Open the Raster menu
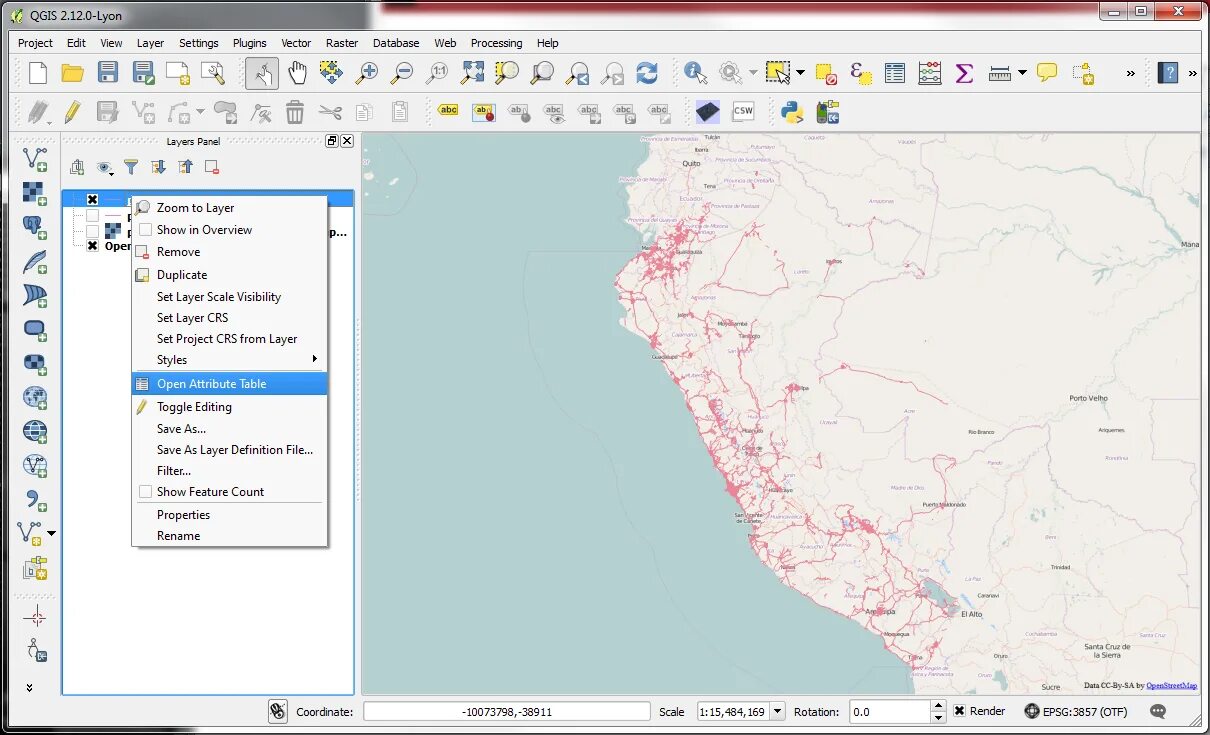The width and height of the screenshot is (1210, 735). click(x=341, y=43)
